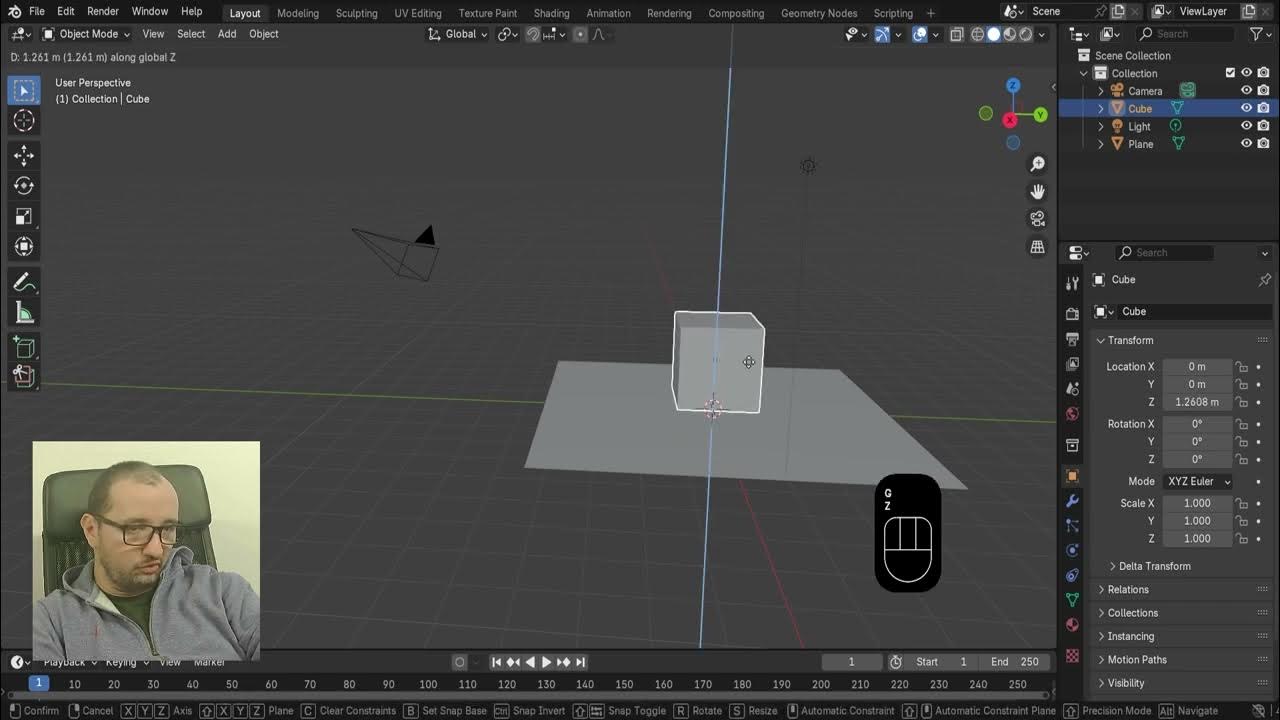Open the File menu
1280x720 pixels.
tap(37, 11)
